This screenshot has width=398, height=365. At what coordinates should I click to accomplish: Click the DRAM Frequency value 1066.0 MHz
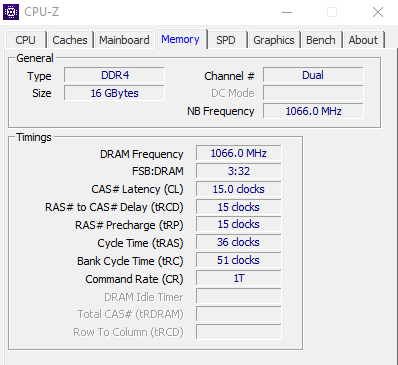(x=239, y=153)
